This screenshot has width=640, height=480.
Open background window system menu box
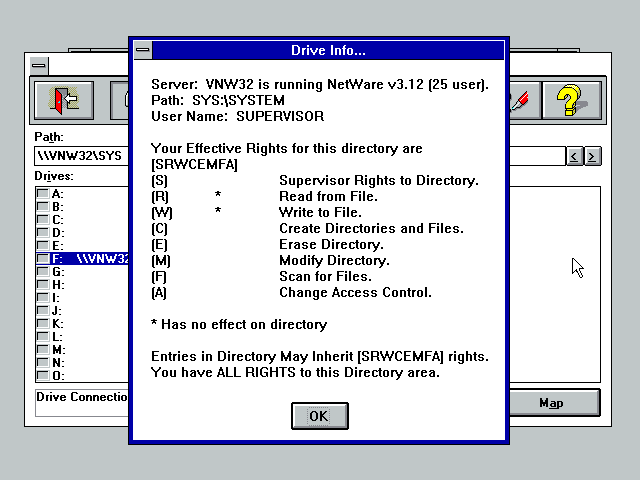pos(39,66)
